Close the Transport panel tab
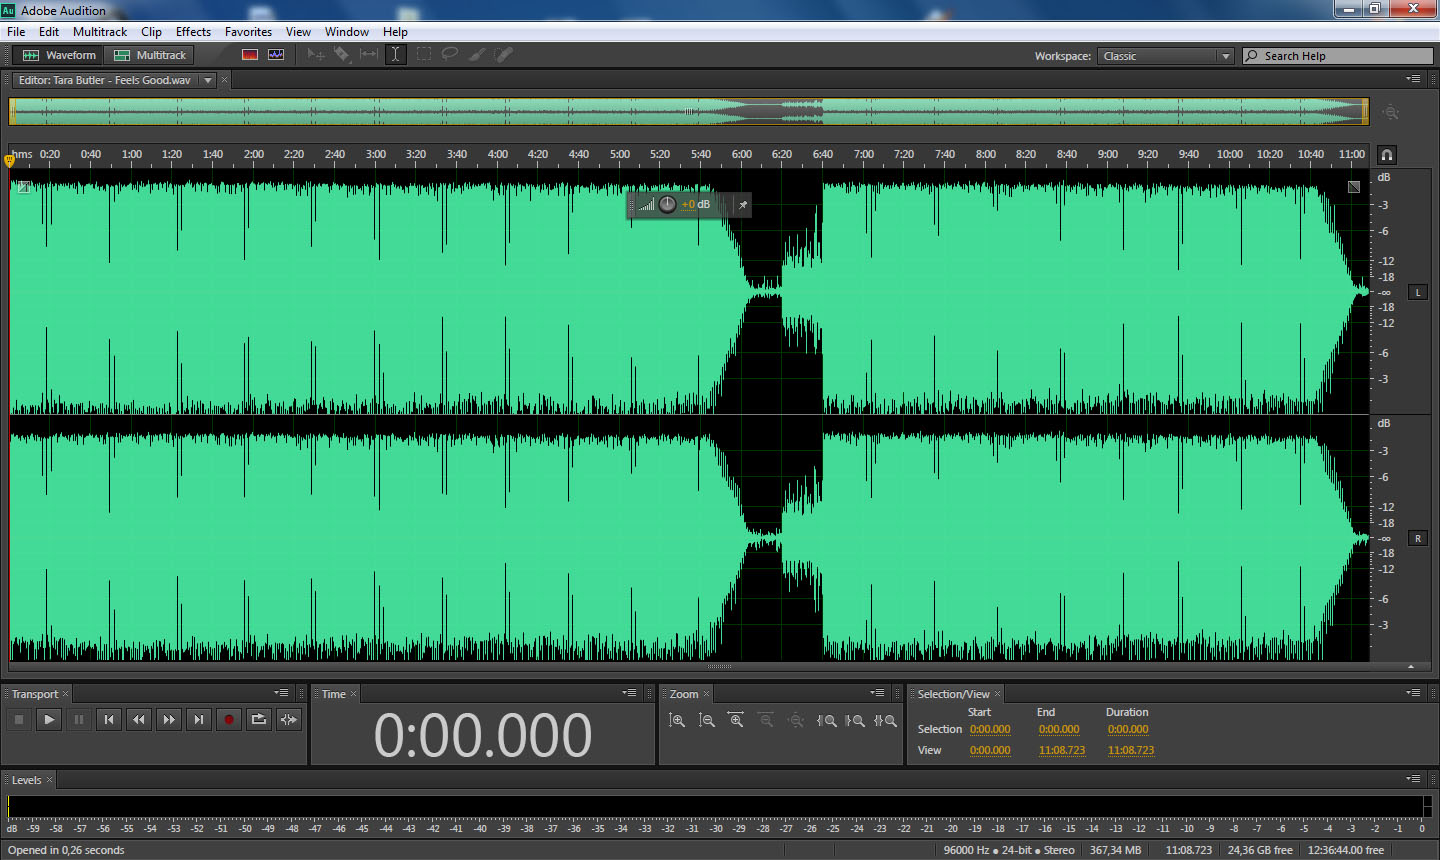 pos(66,694)
